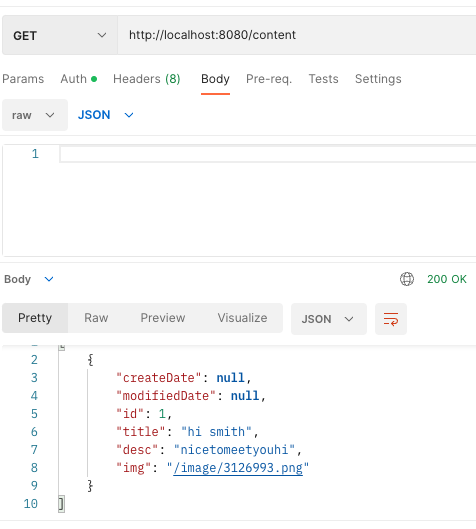Select the Preview response view
Screen dimensions: 476x529
163,318
